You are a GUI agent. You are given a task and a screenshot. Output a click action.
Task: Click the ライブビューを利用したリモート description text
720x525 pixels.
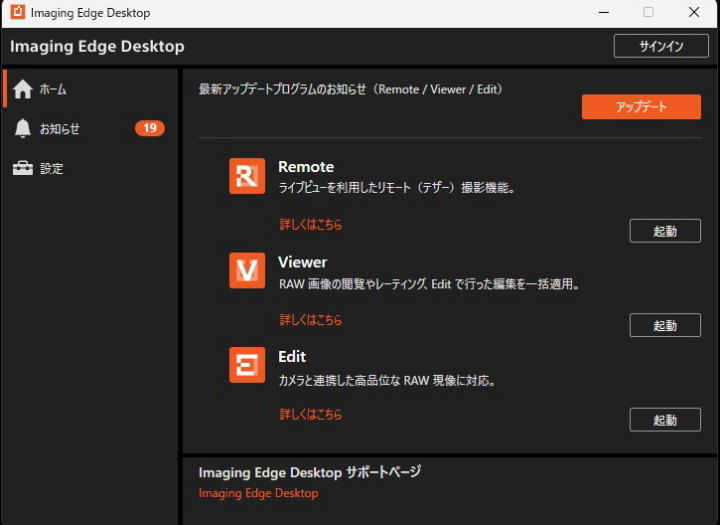click(x=397, y=187)
